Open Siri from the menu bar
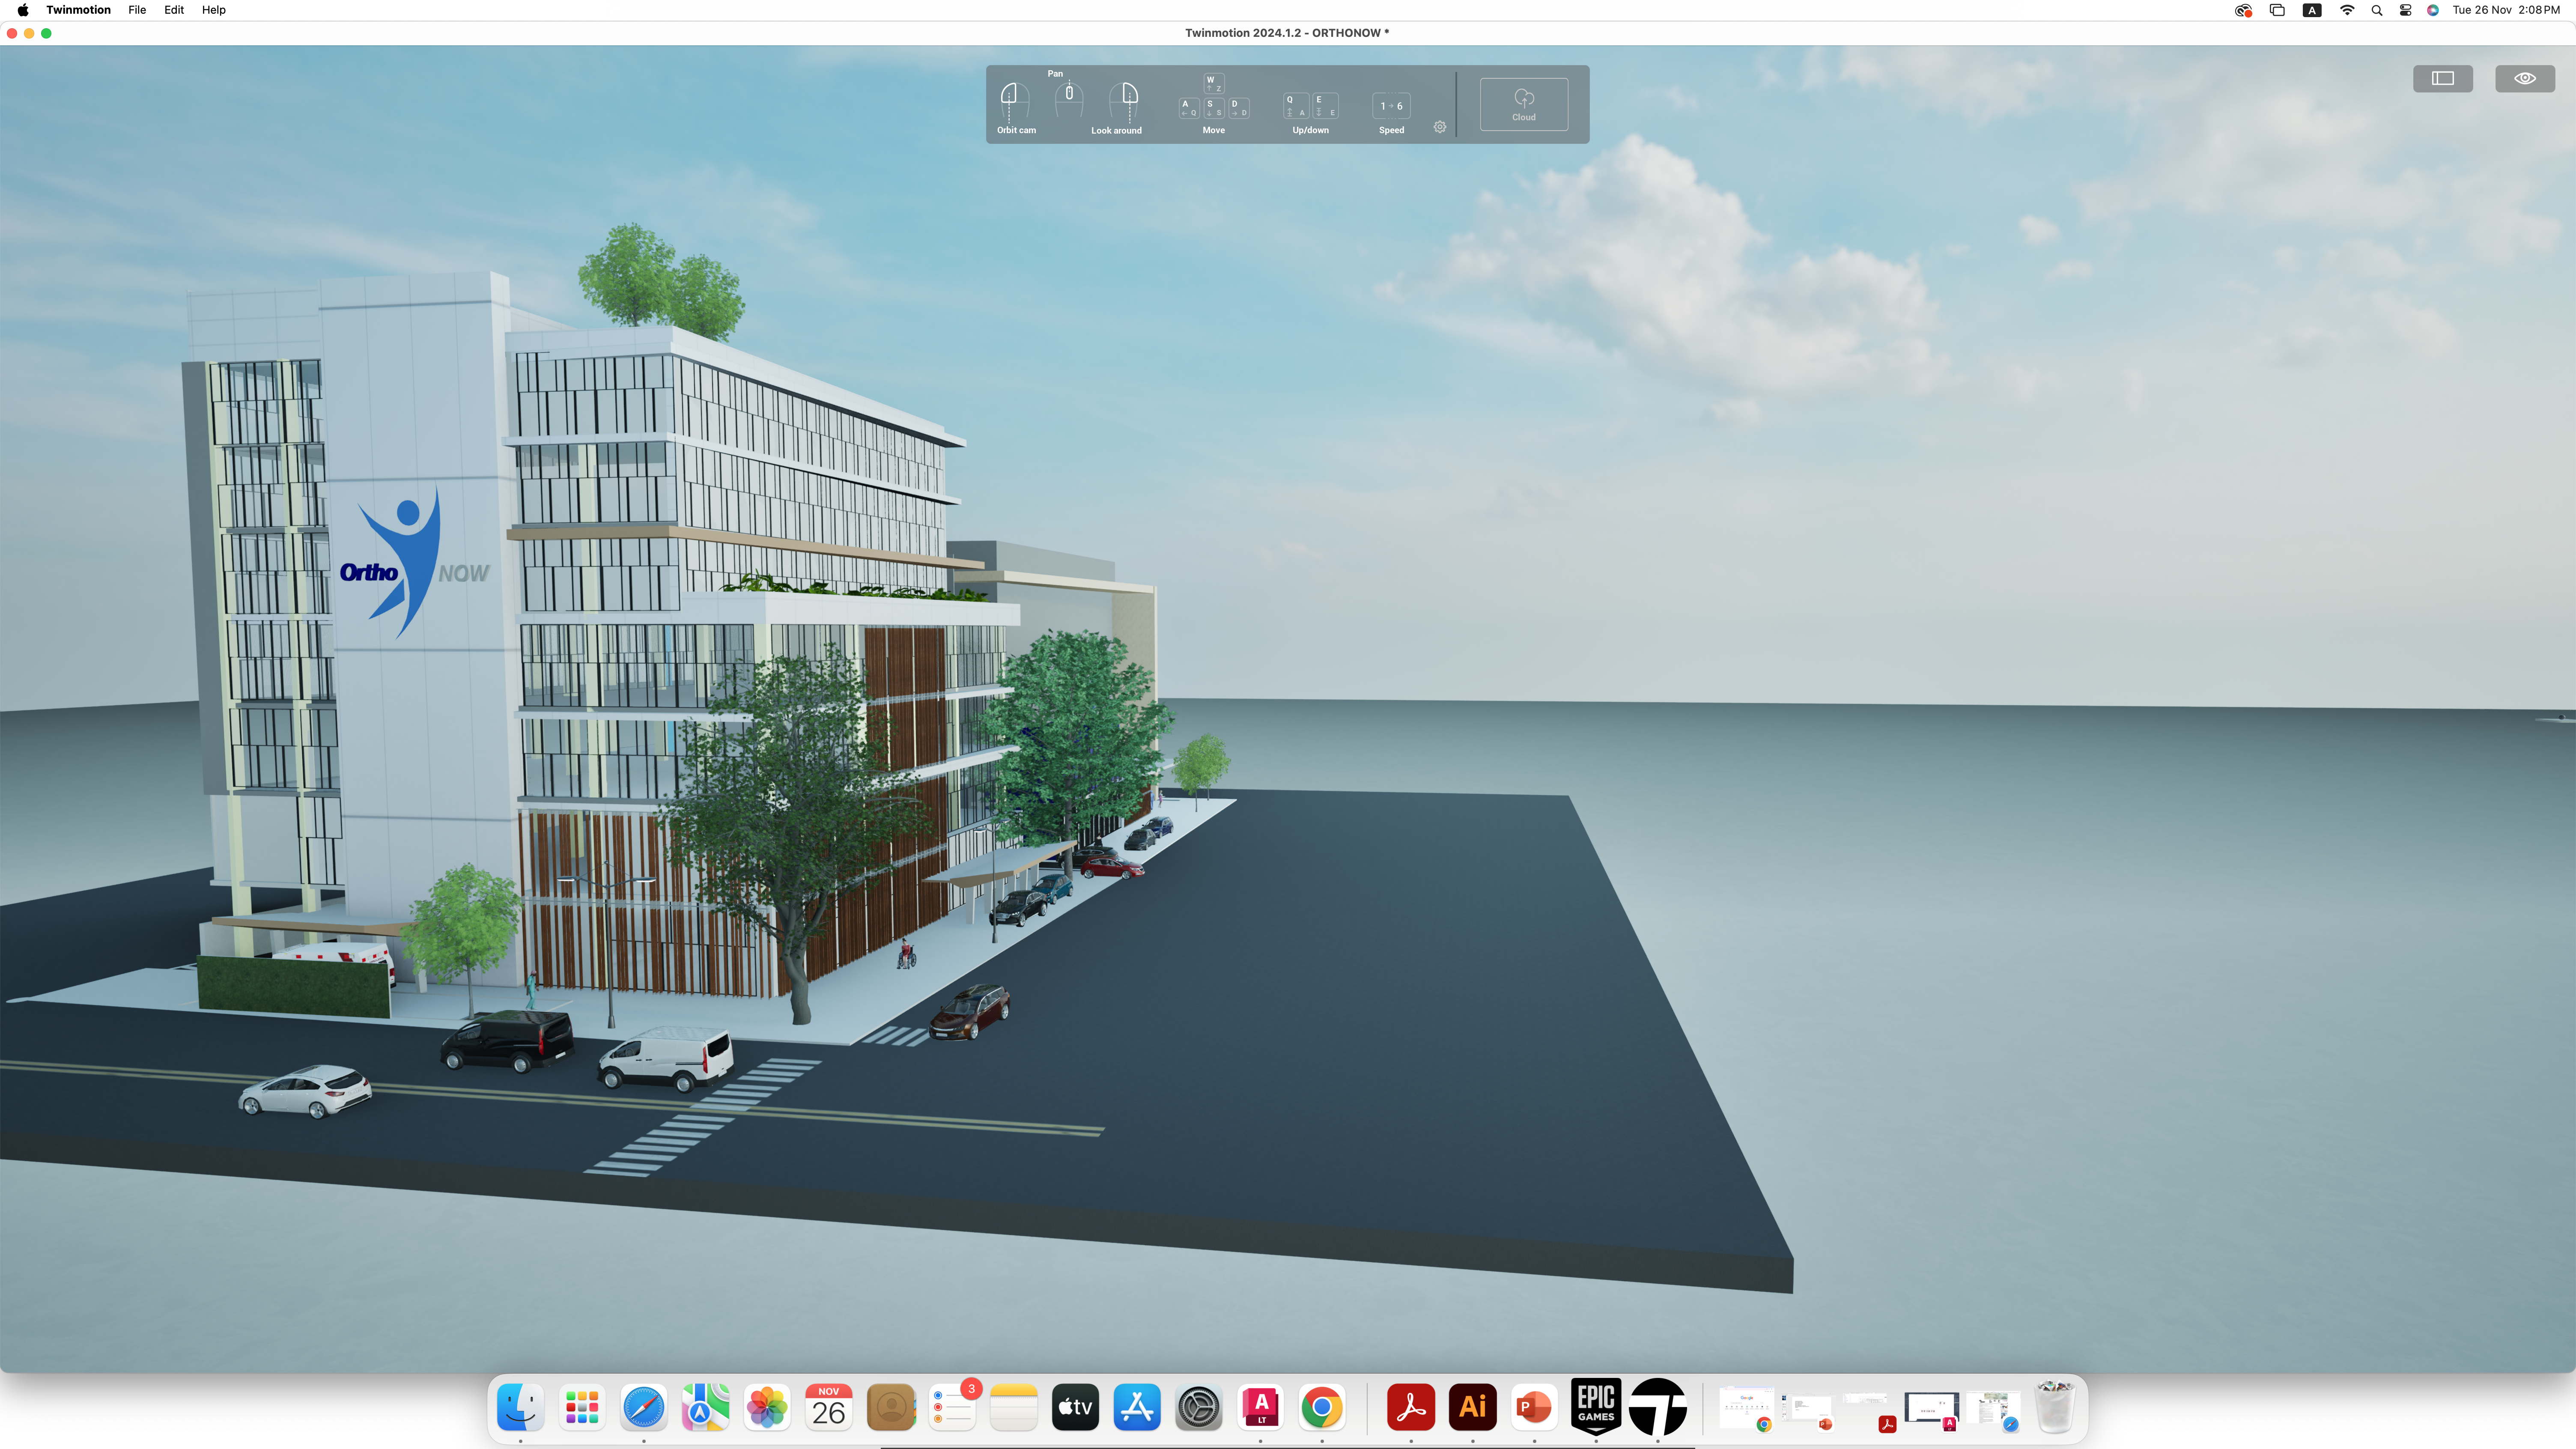 pos(2432,10)
